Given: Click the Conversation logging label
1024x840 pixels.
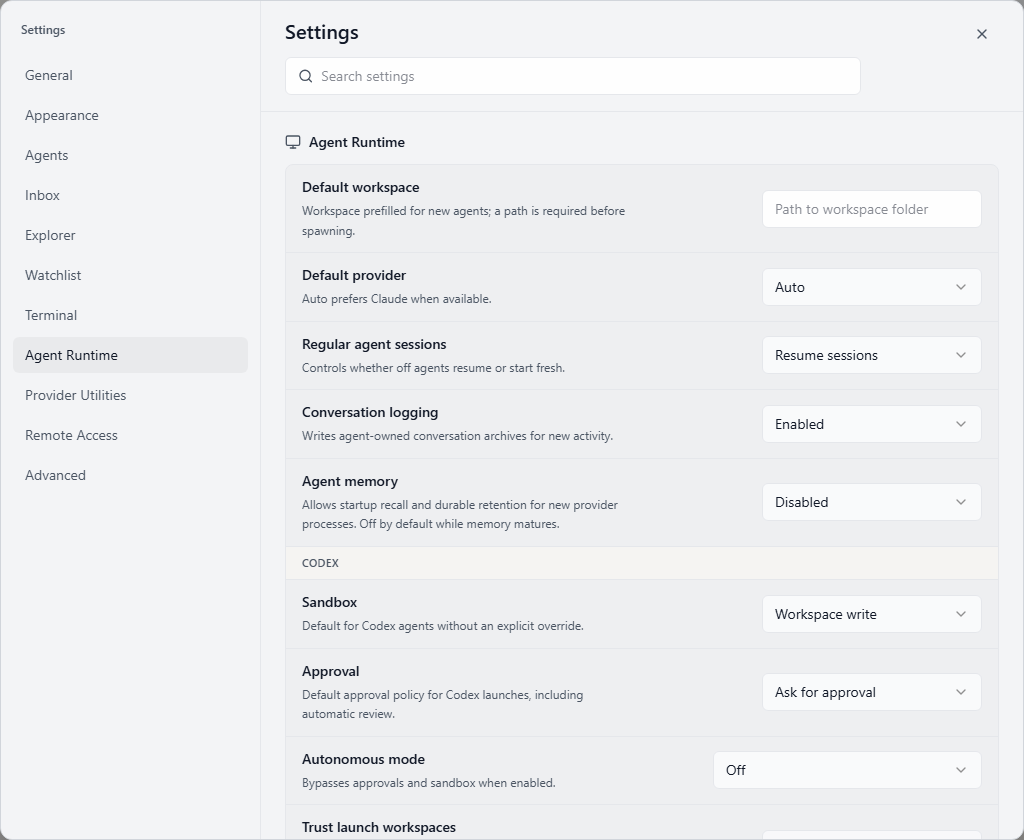Looking at the screenshot, I should tap(370, 412).
